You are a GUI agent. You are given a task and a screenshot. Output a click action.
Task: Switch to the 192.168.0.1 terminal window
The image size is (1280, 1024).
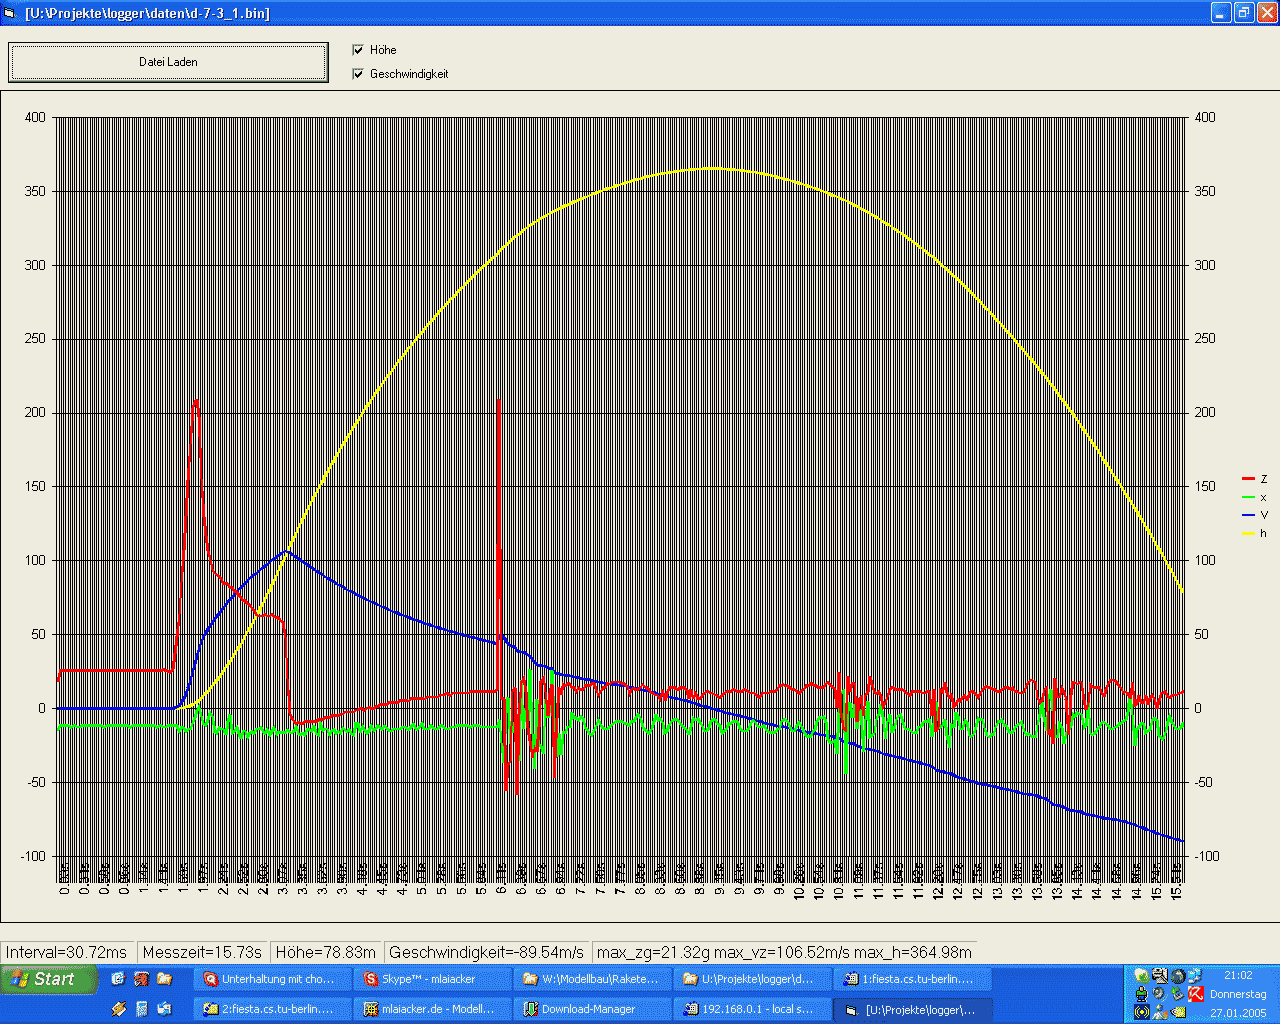pyautogui.click(x=752, y=1009)
